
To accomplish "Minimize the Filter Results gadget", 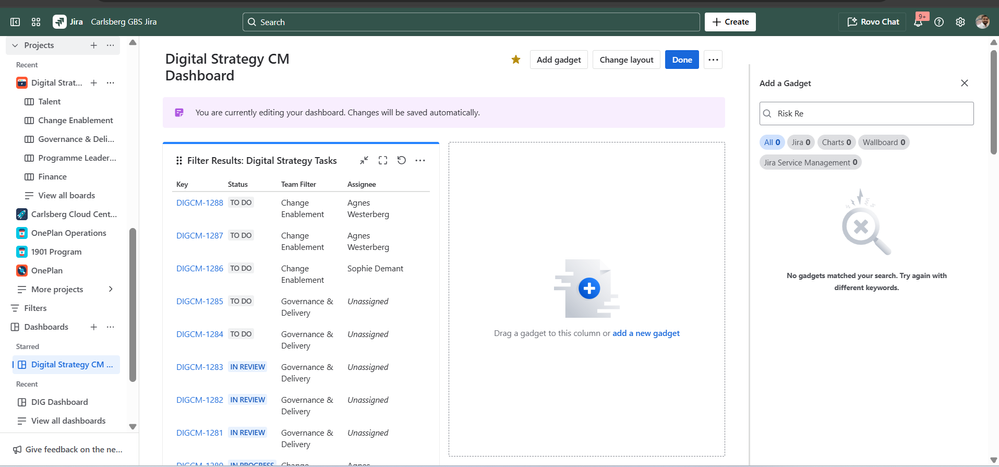I will 364,160.
